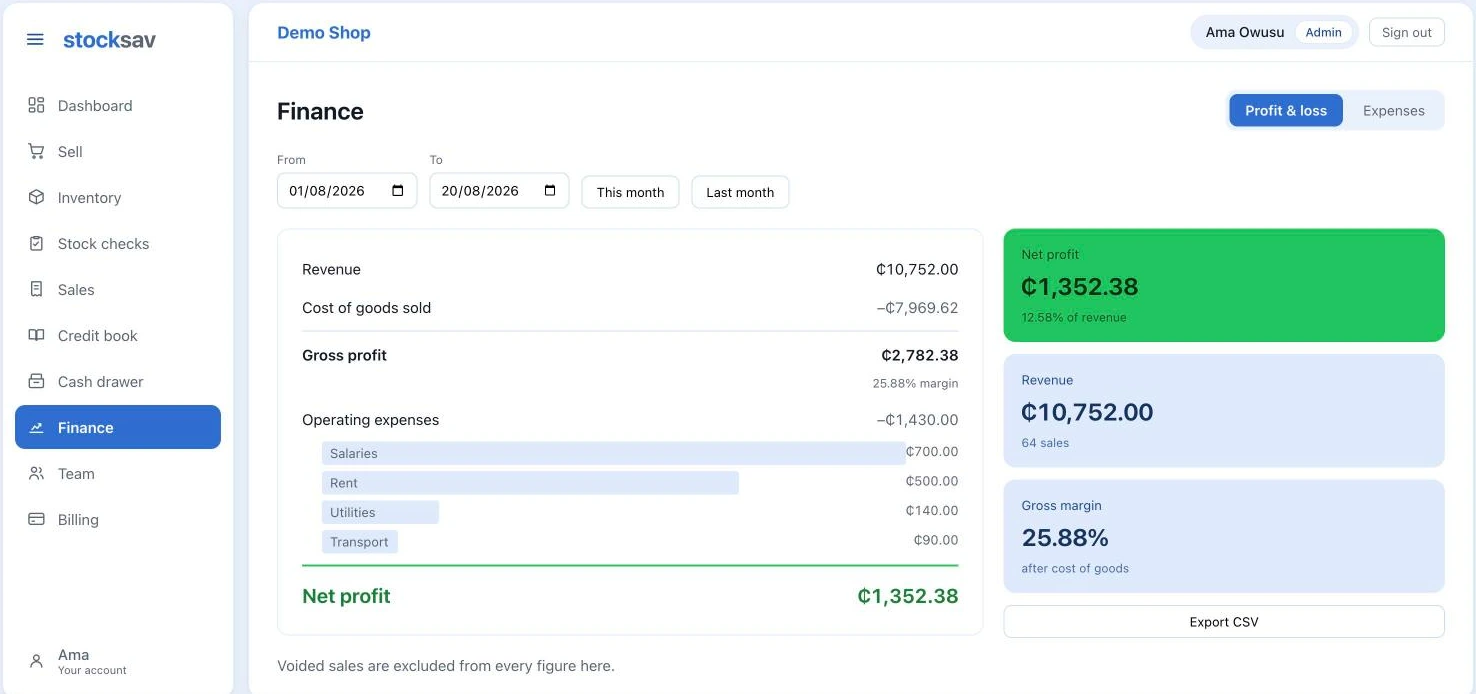Click the green Net profit card
This screenshot has width=1476, height=694.
pyautogui.click(x=1224, y=285)
